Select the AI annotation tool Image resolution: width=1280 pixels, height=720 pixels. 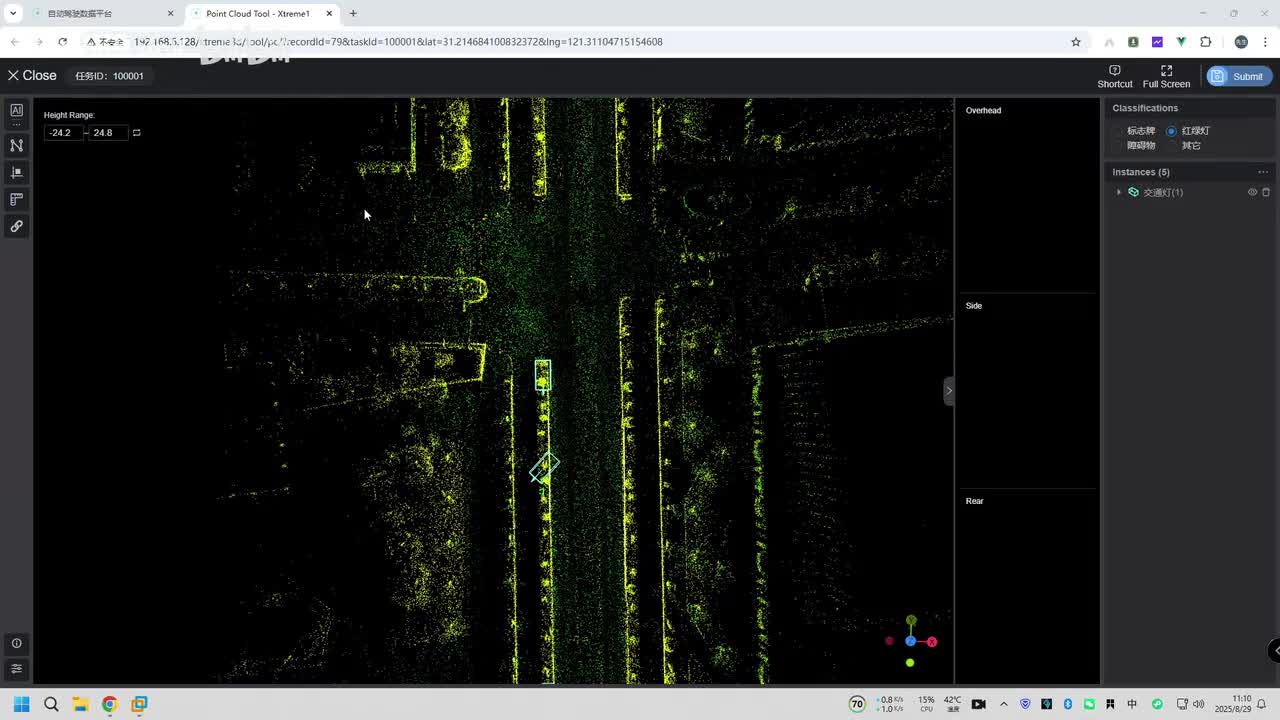[x=16, y=111]
